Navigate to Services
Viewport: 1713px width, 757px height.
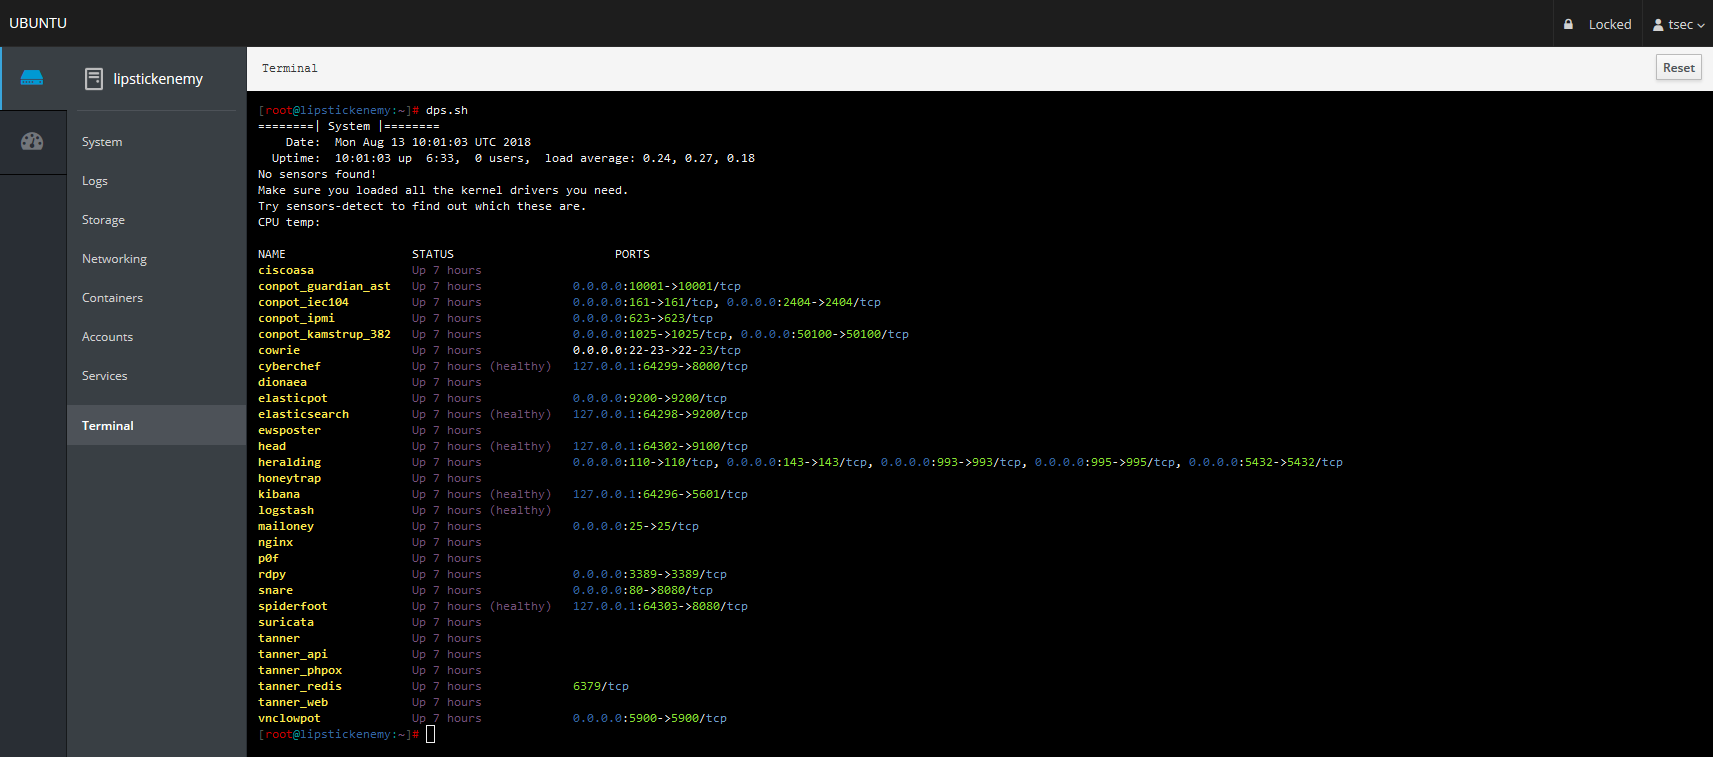click(x=104, y=376)
